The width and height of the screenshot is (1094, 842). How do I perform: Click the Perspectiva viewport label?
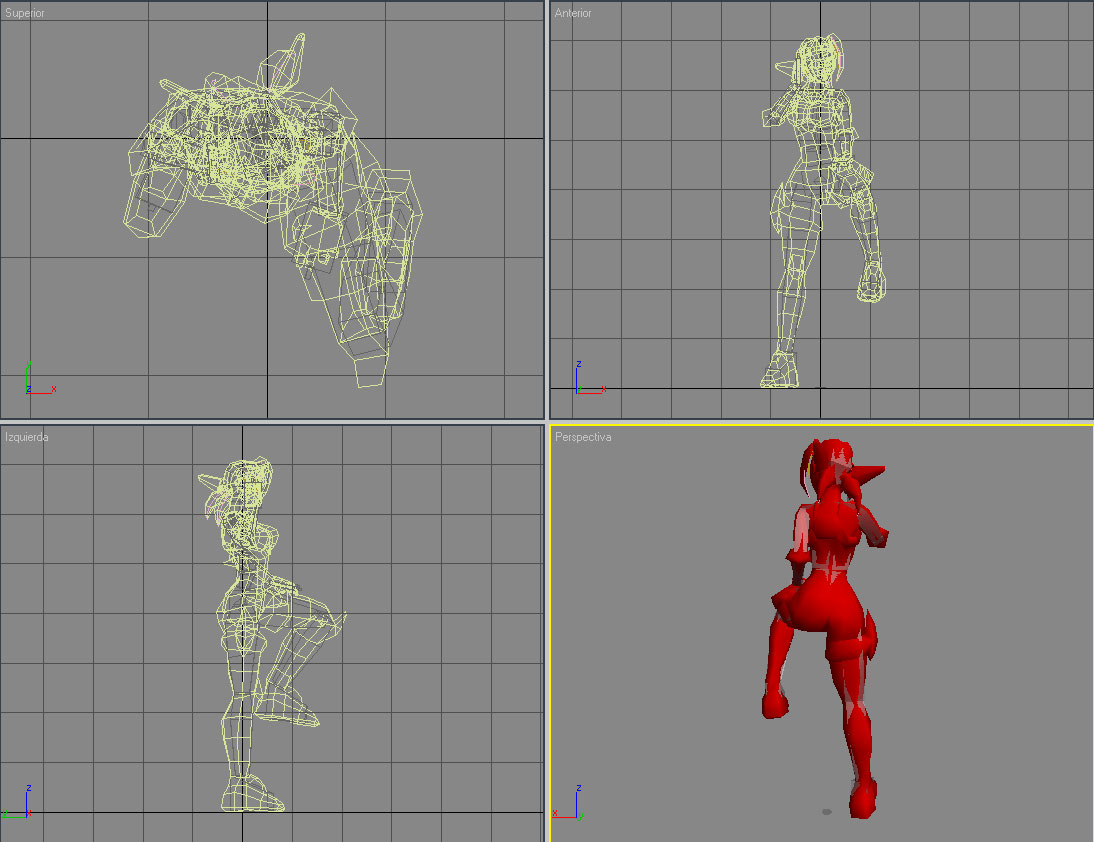point(583,437)
